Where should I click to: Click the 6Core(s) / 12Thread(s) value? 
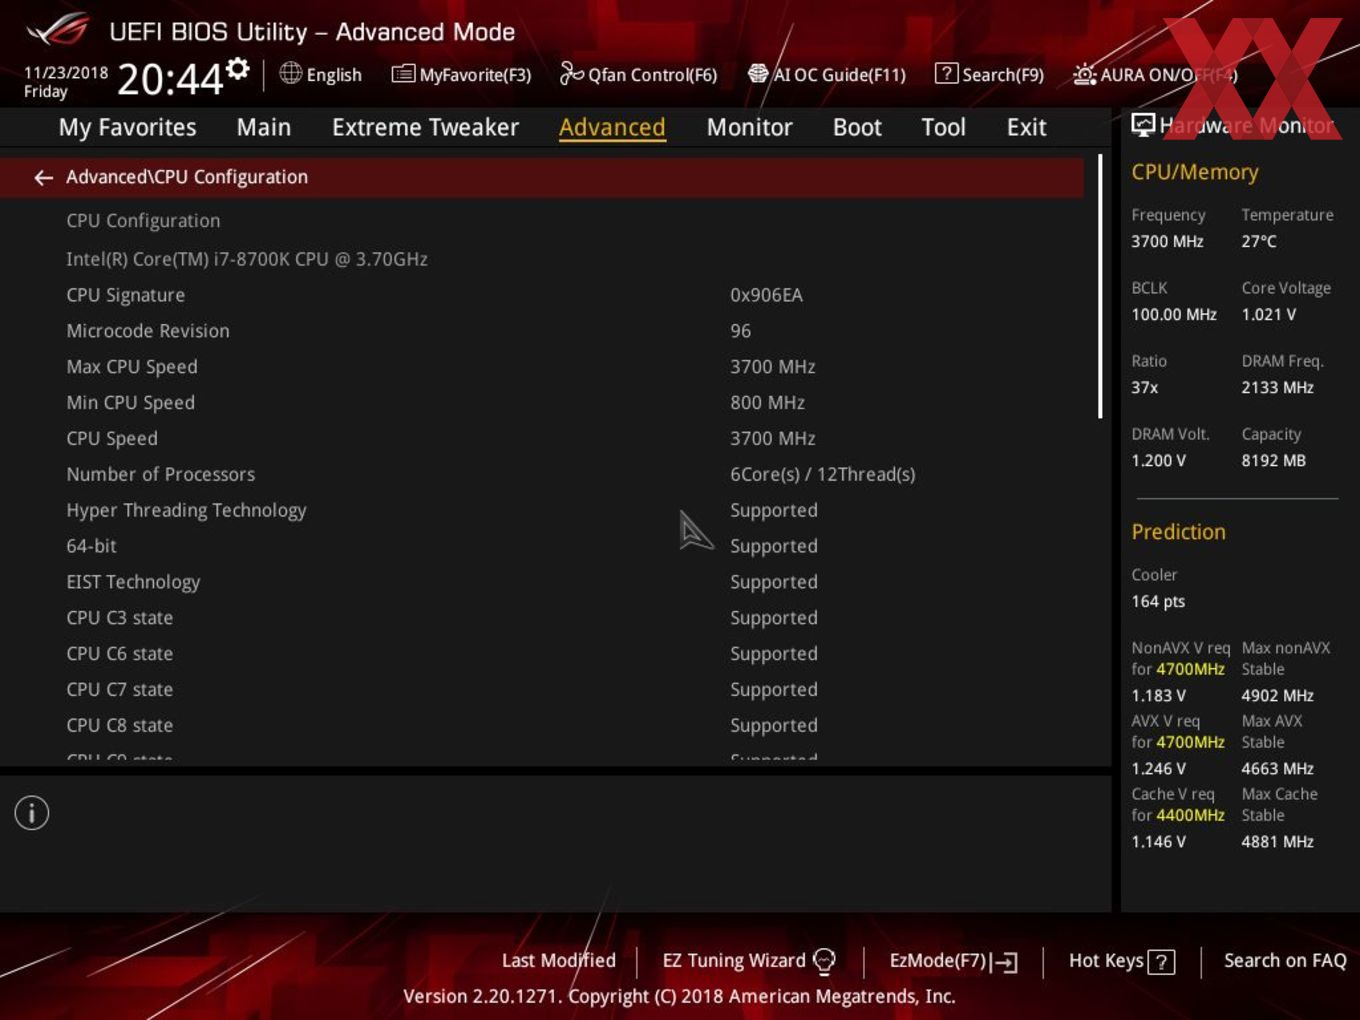pyautogui.click(x=822, y=474)
